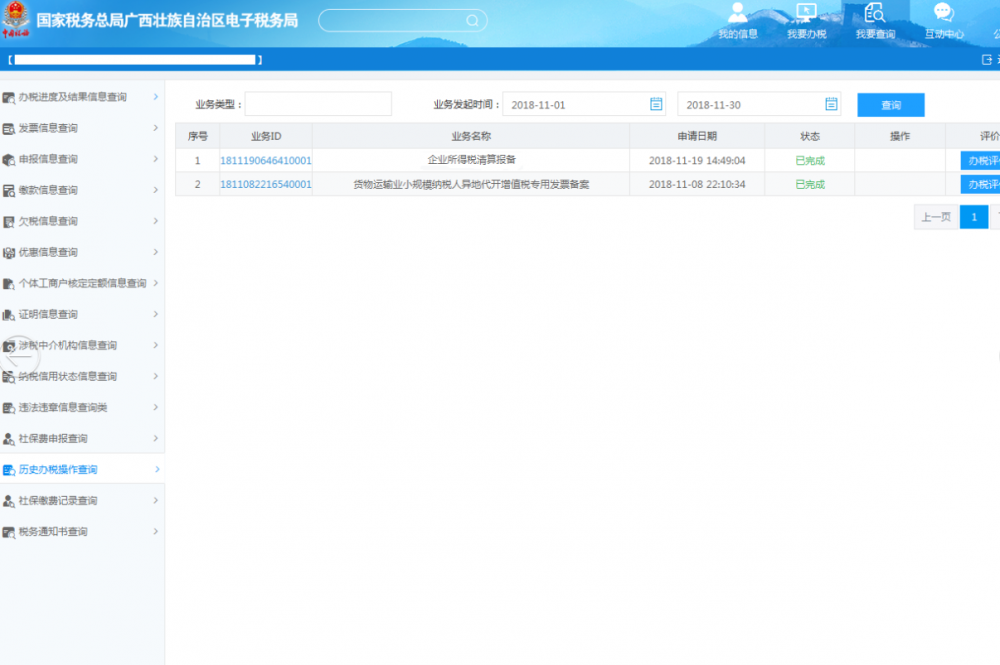Open business ID 1811082216540001 link
1000x665 pixels.
coord(266,184)
